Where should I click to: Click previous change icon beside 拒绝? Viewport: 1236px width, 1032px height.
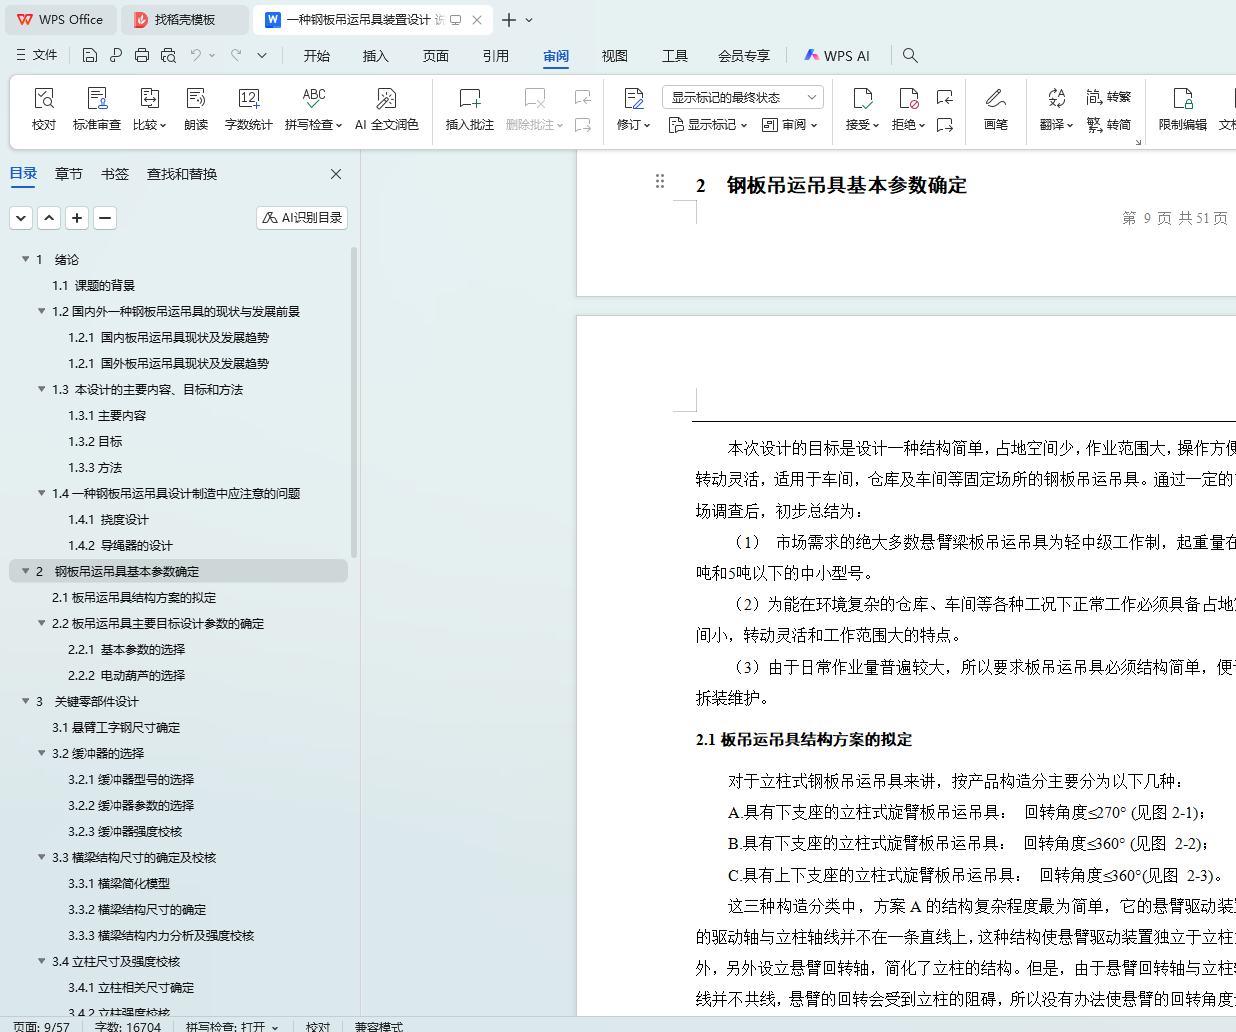pyautogui.click(x=945, y=97)
